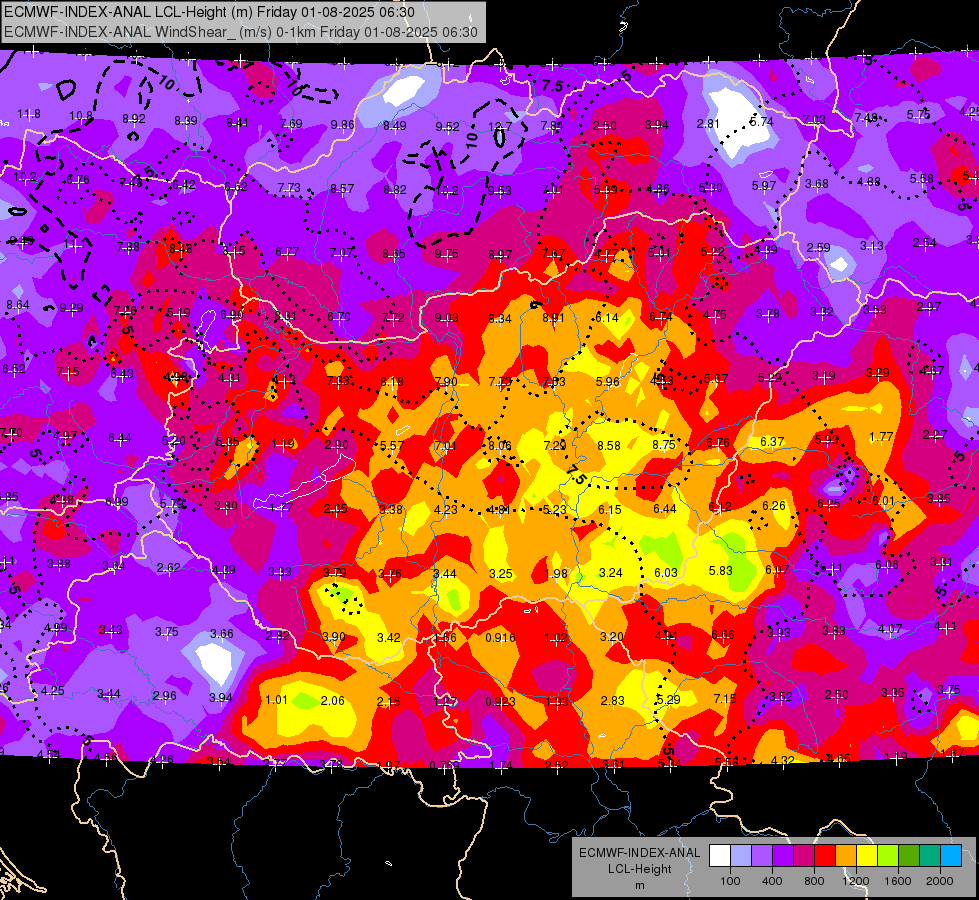Click the wind shear value 10.8
Screen dimensions: 979x900
[x=81, y=116]
